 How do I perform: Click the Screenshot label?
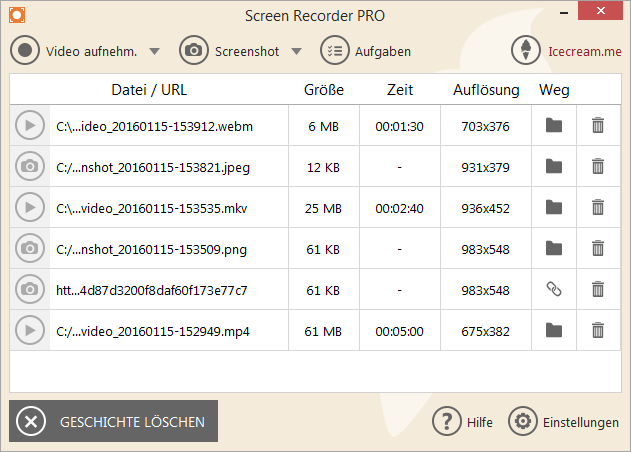coord(247,52)
